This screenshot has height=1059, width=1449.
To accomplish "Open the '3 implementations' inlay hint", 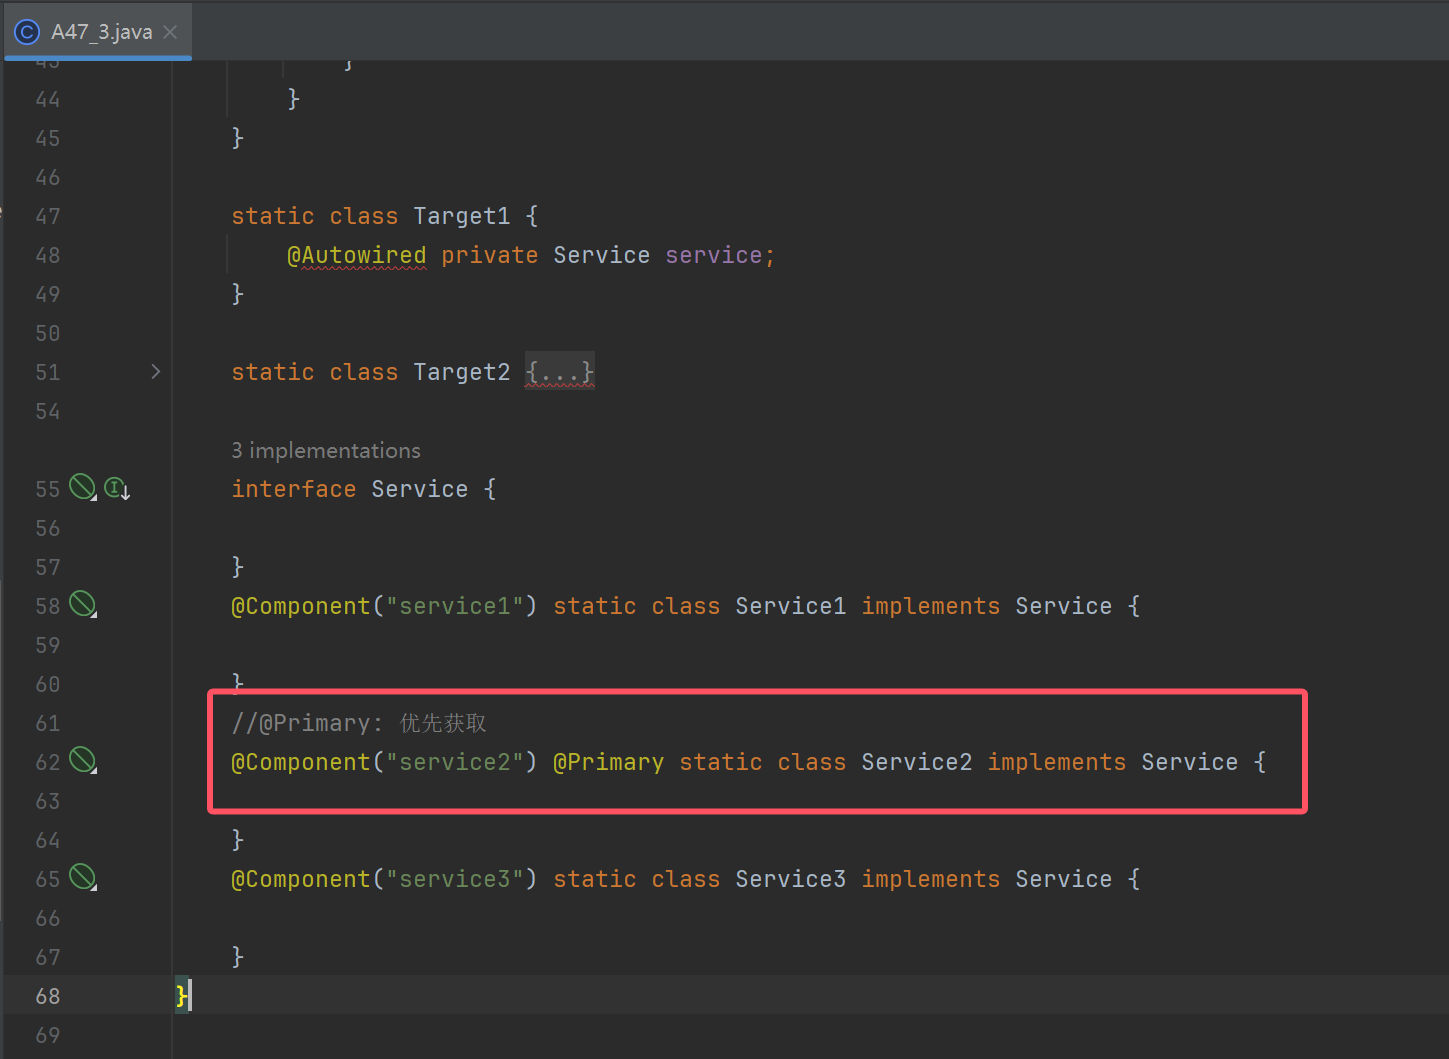I will point(326,450).
